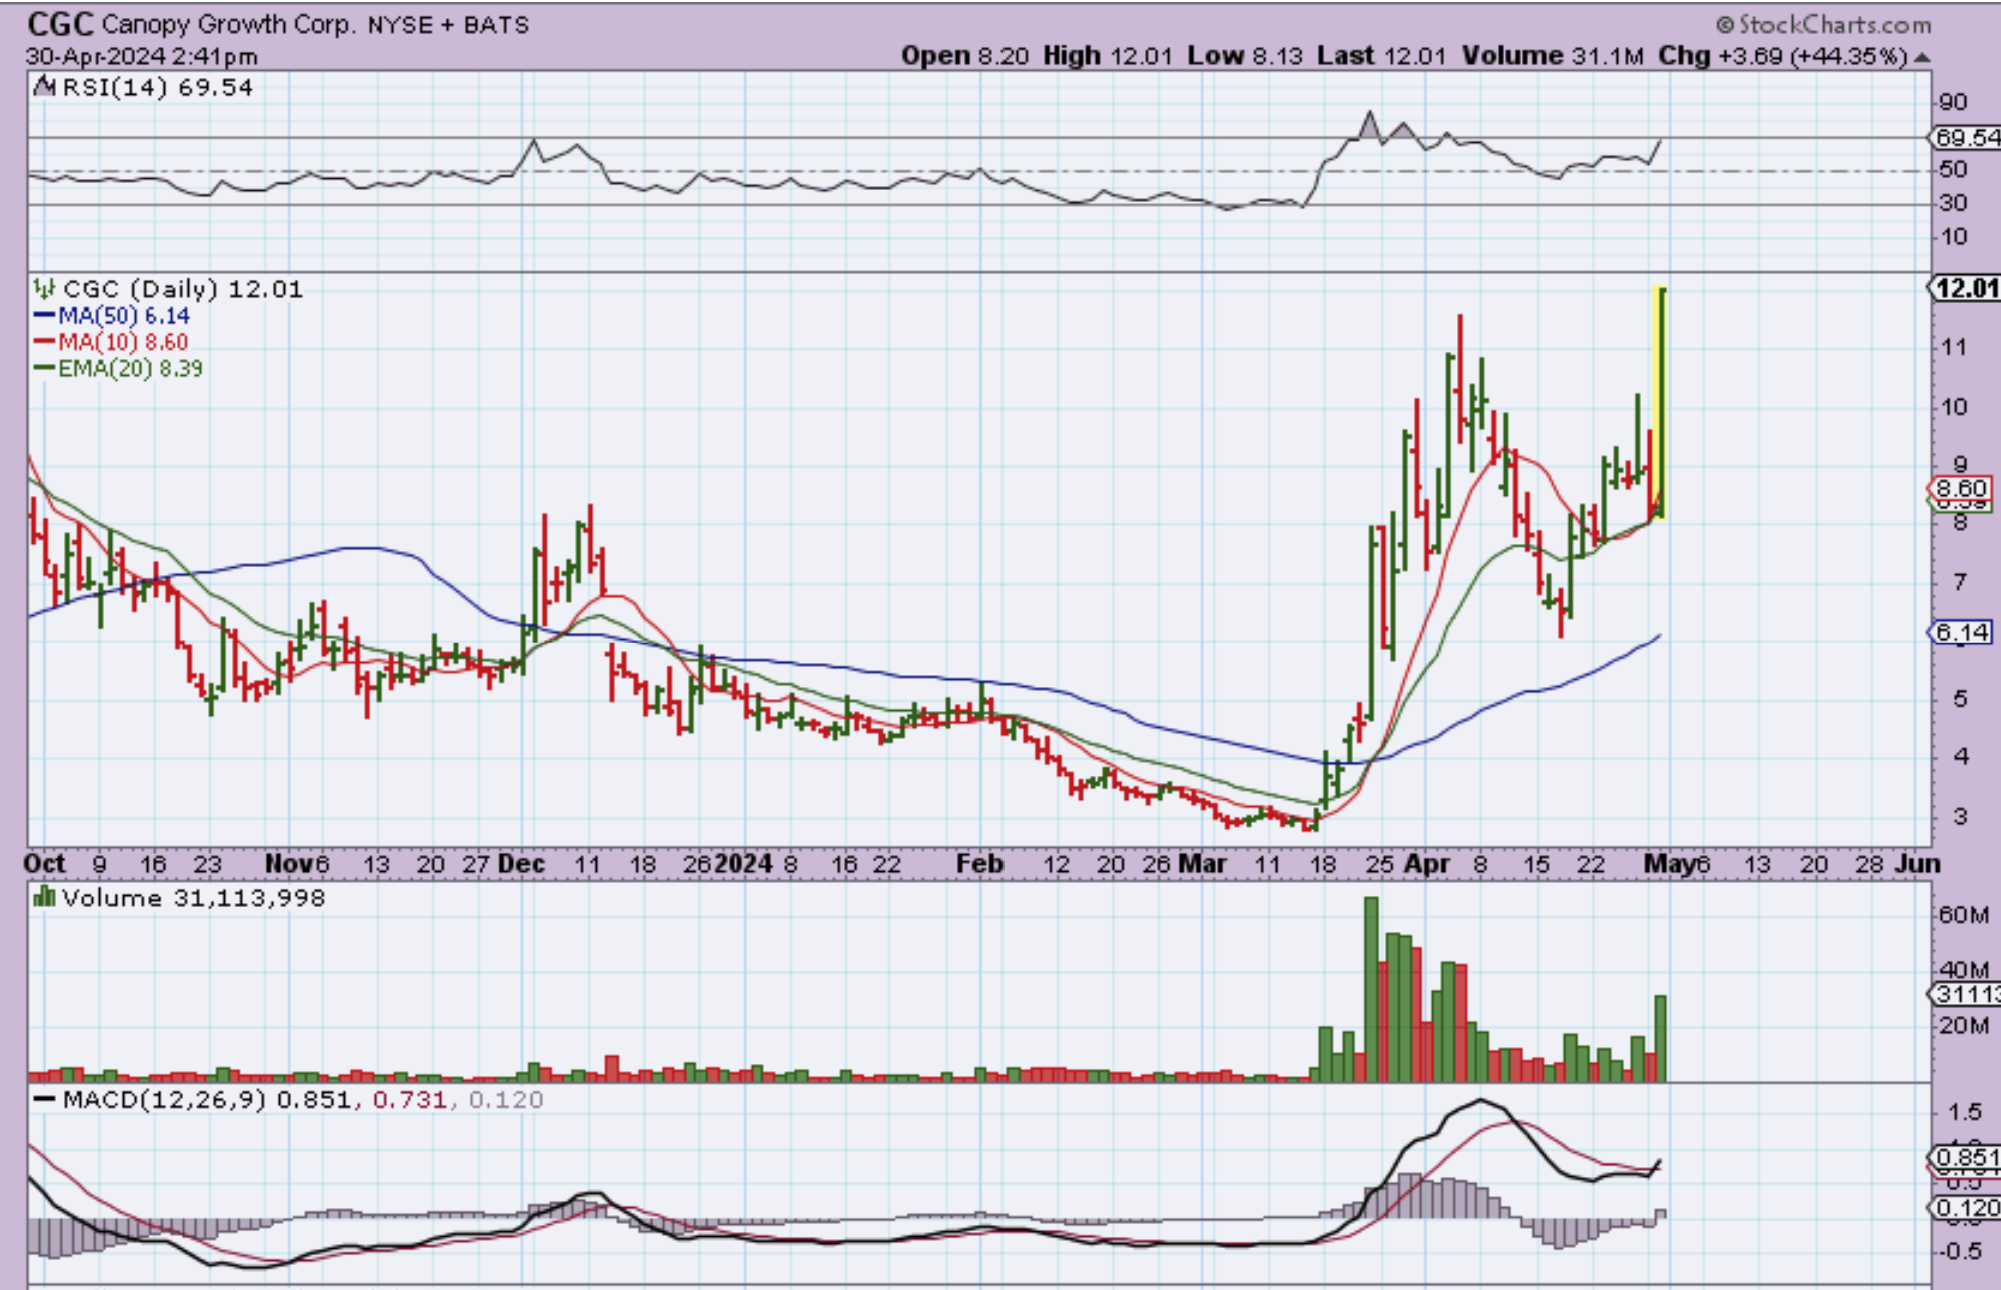Image resolution: width=2001 pixels, height=1290 pixels.
Task: Click the 12.01 current price tag on axis
Action: click(1965, 289)
